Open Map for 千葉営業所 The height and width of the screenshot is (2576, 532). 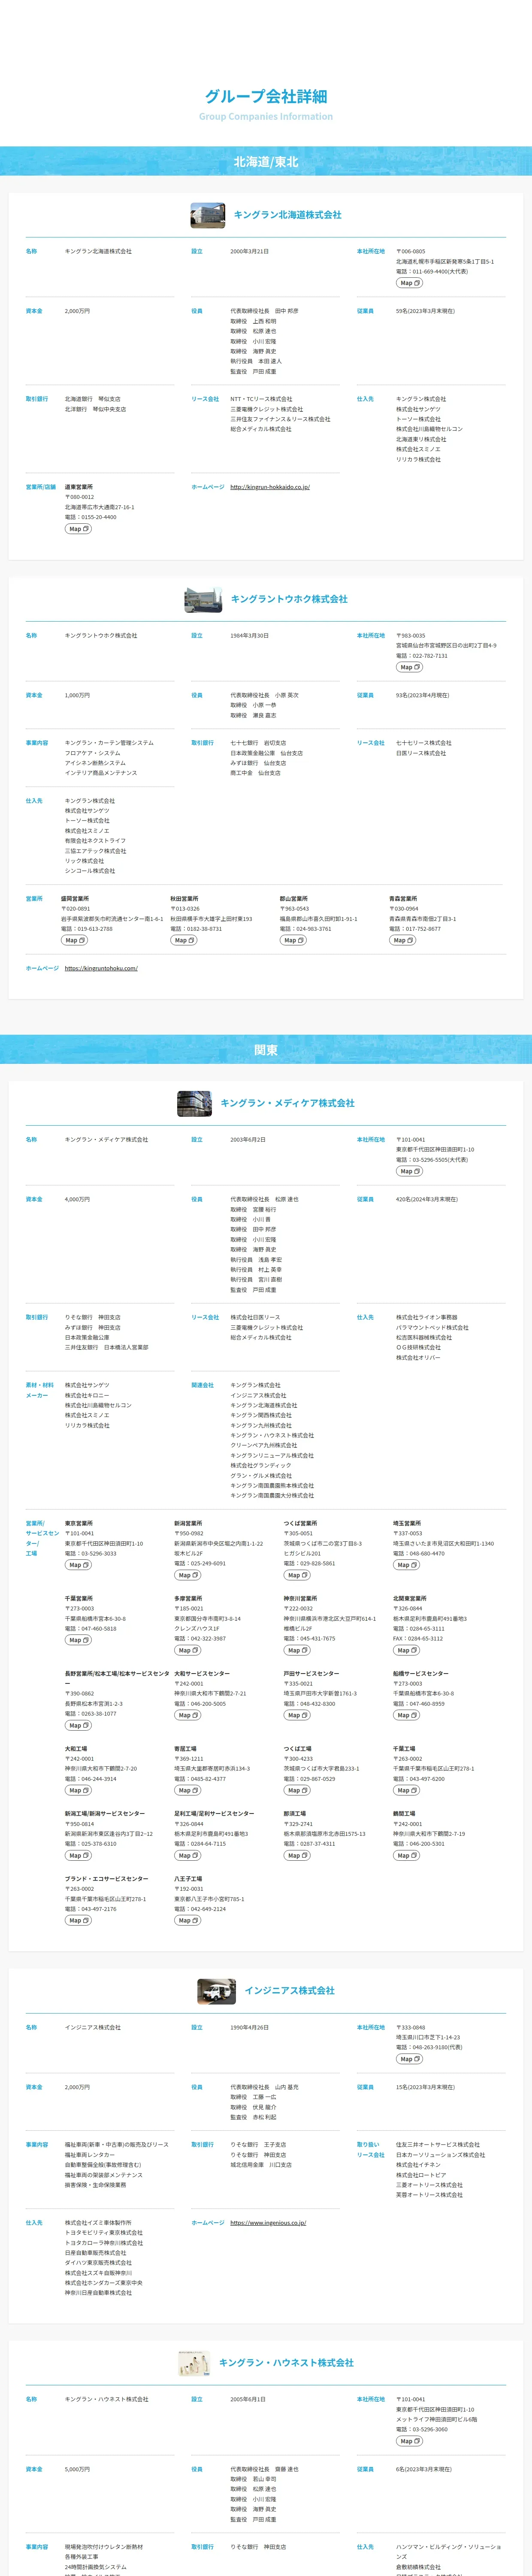click(x=78, y=1640)
